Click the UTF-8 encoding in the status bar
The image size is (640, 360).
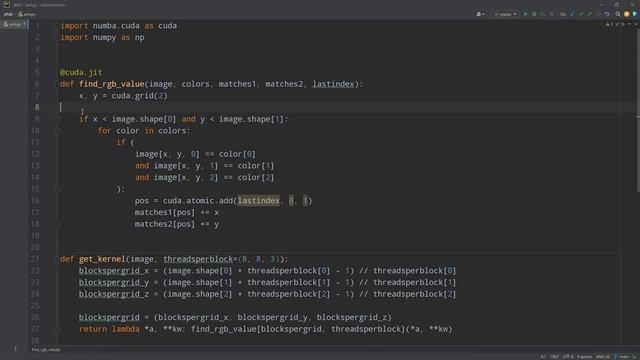[x=568, y=357]
